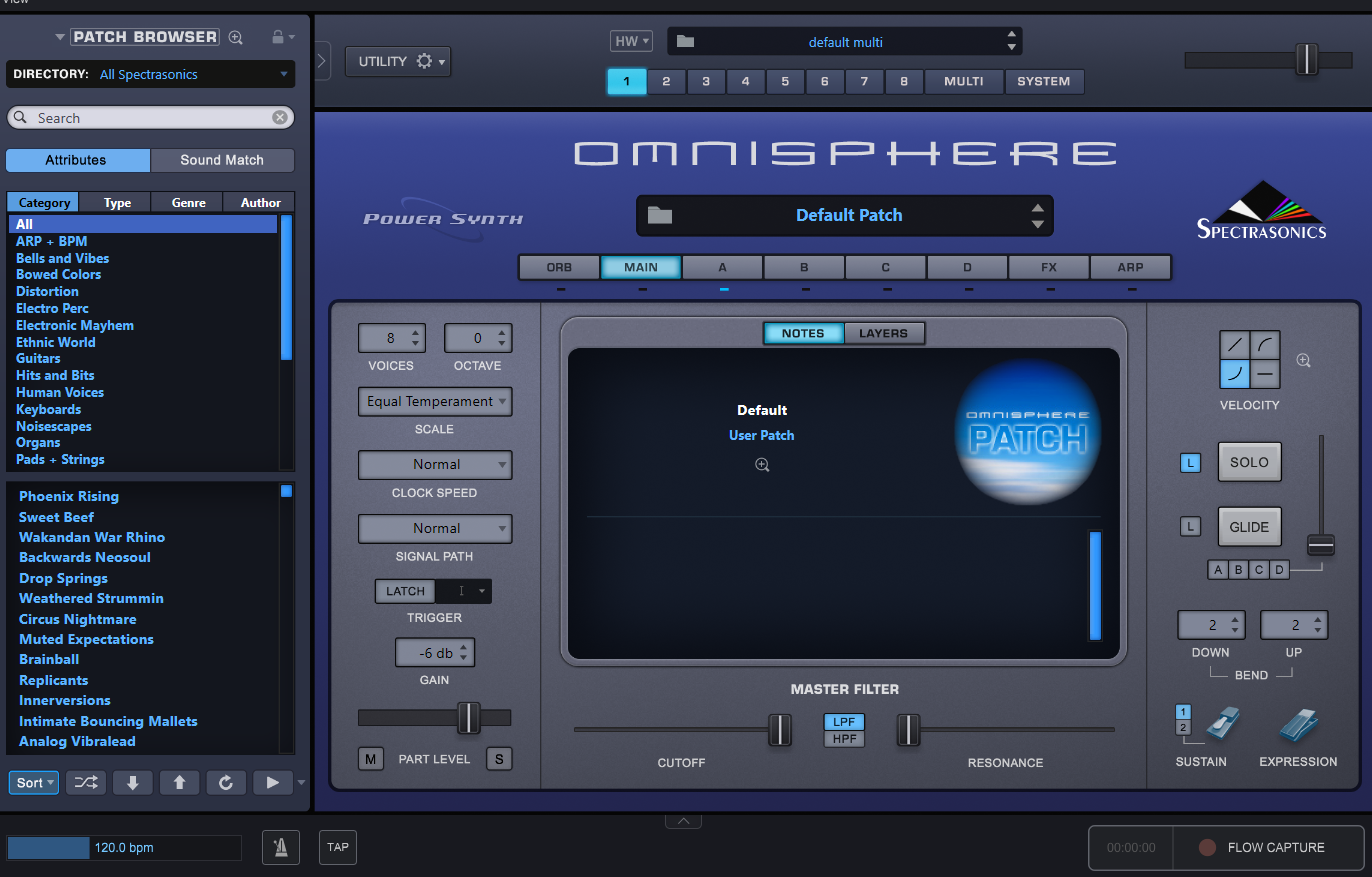Open the MULTI page
This screenshot has width=1372, height=877.
pyautogui.click(x=964, y=81)
